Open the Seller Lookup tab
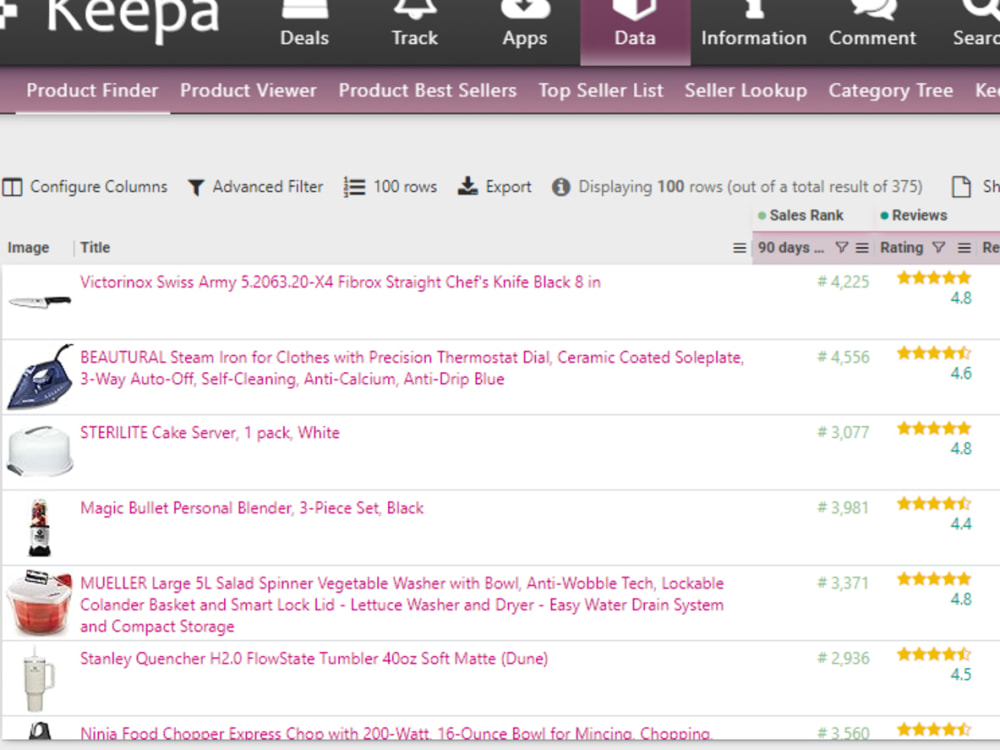Image resolution: width=1000 pixels, height=750 pixels. pyautogui.click(x=746, y=91)
